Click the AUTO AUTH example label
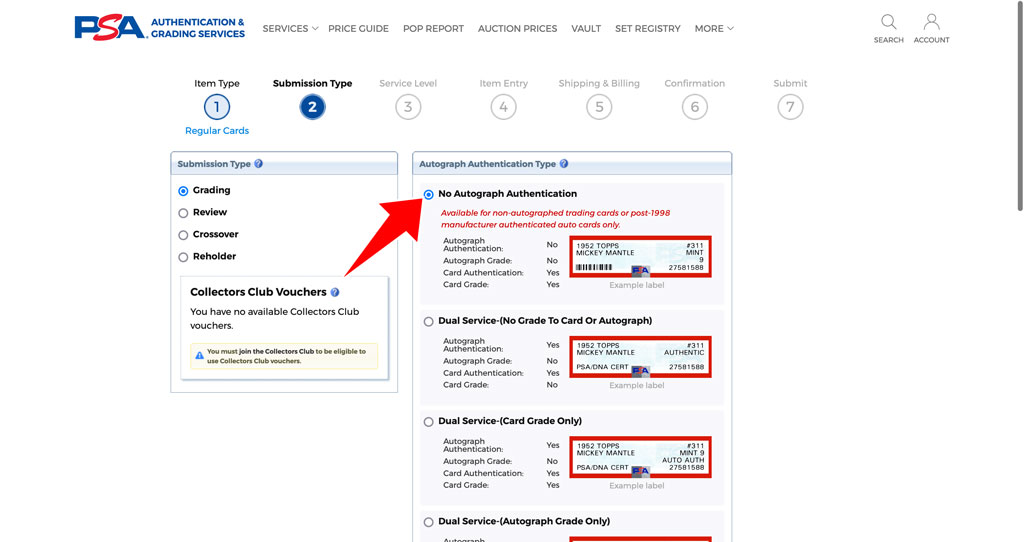 tap(640, 457)
